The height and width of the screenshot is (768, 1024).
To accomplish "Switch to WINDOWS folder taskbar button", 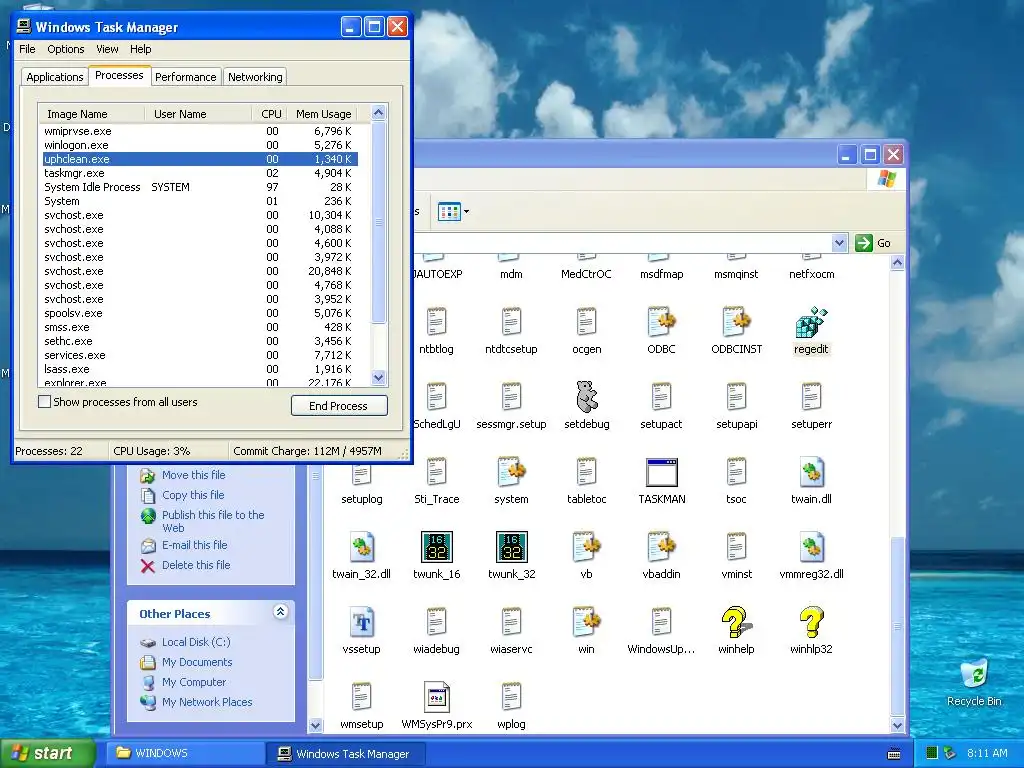I will tap(186, 753).
